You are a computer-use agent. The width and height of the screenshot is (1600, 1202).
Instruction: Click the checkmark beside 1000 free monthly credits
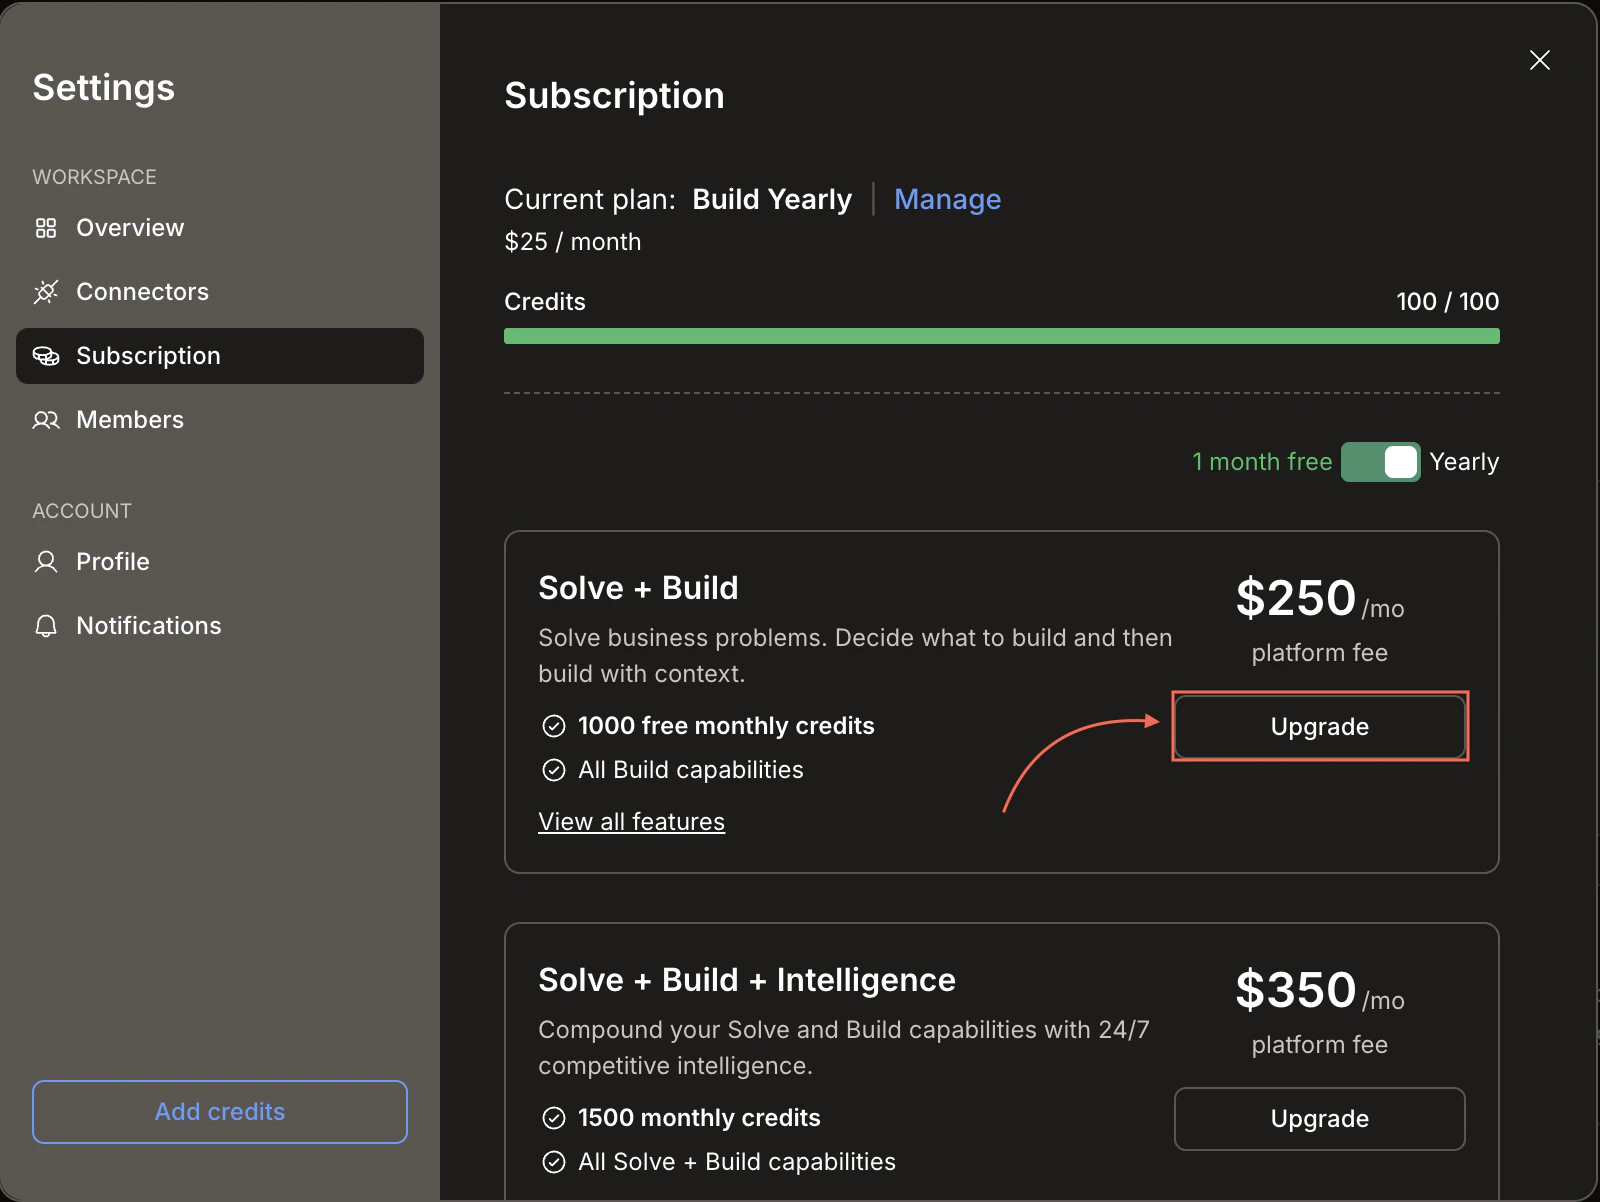pos(554,725)
